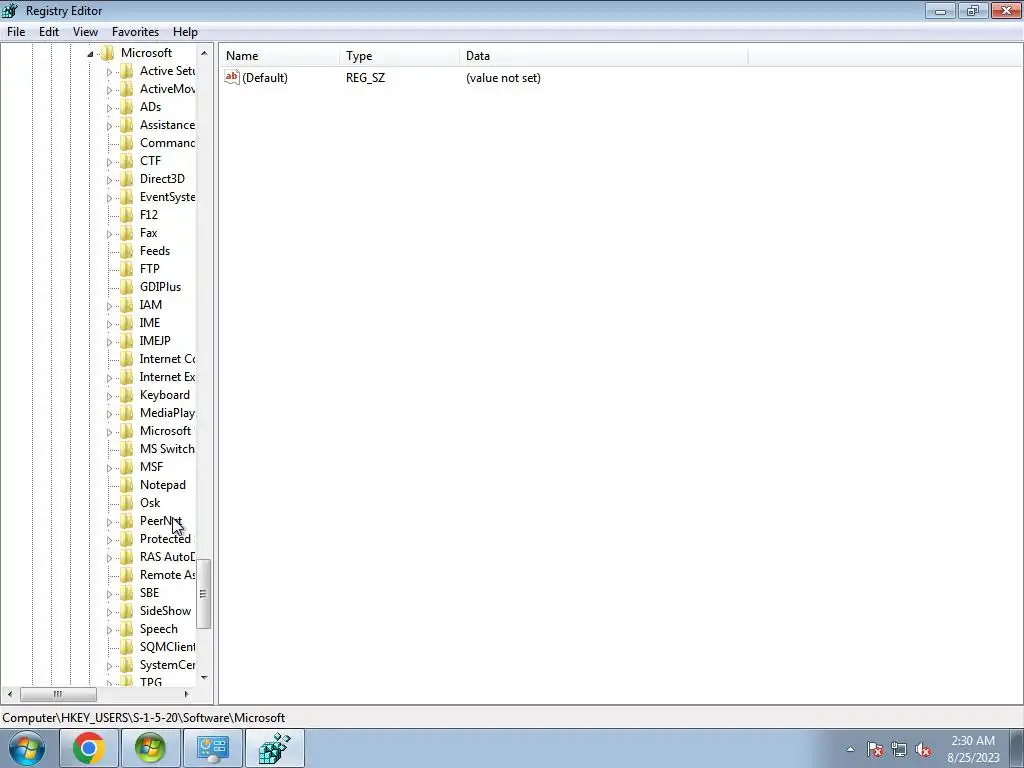Viewport: 1024px width, 768px height.
Task: Select the RAS AutoDial registry key
Action: click(x=167, y=557)
